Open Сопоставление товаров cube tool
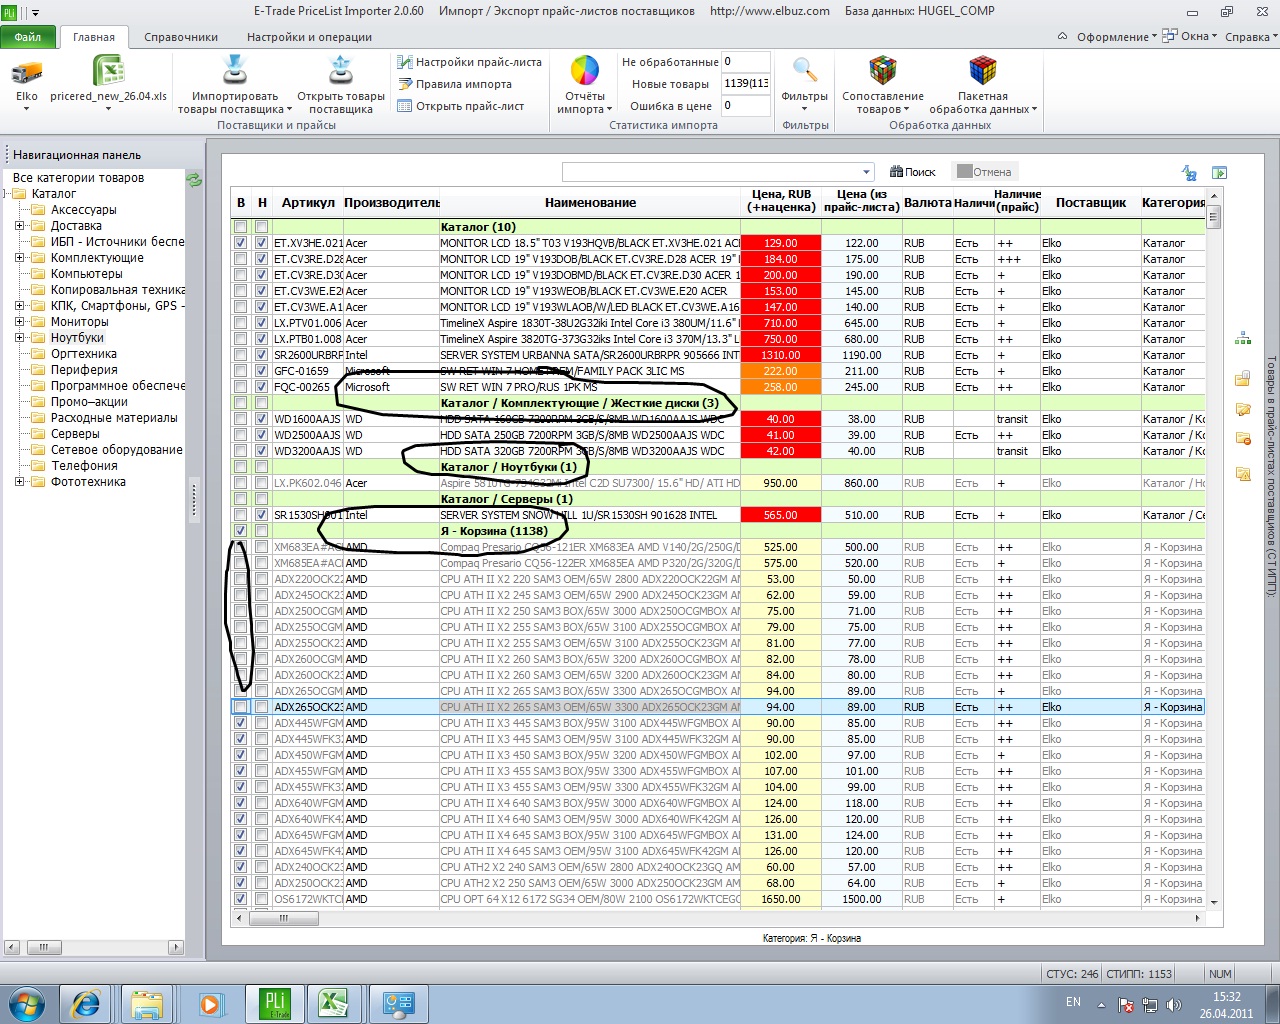Screen dimensions: 1280x1024 [883, 71]
